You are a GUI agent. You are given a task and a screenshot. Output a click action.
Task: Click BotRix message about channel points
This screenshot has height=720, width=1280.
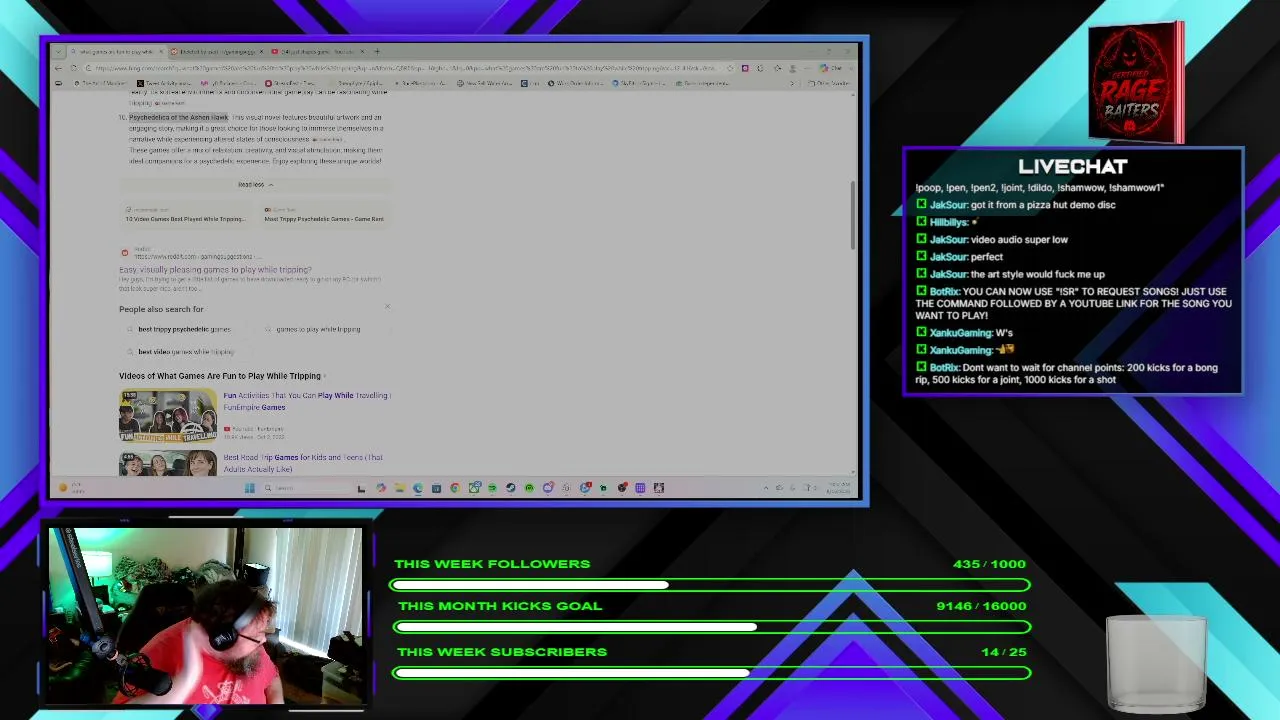click(x=1066, y=374)
